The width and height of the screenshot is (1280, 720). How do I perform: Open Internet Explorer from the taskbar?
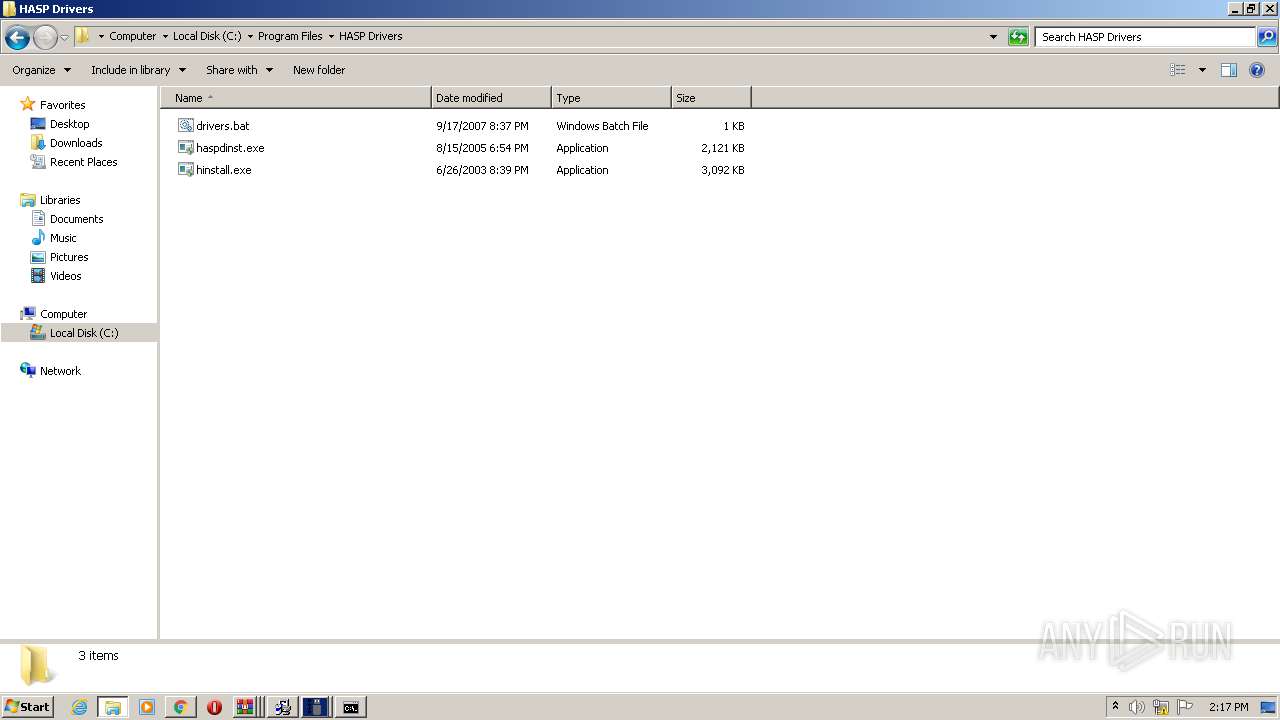(79, 707)
